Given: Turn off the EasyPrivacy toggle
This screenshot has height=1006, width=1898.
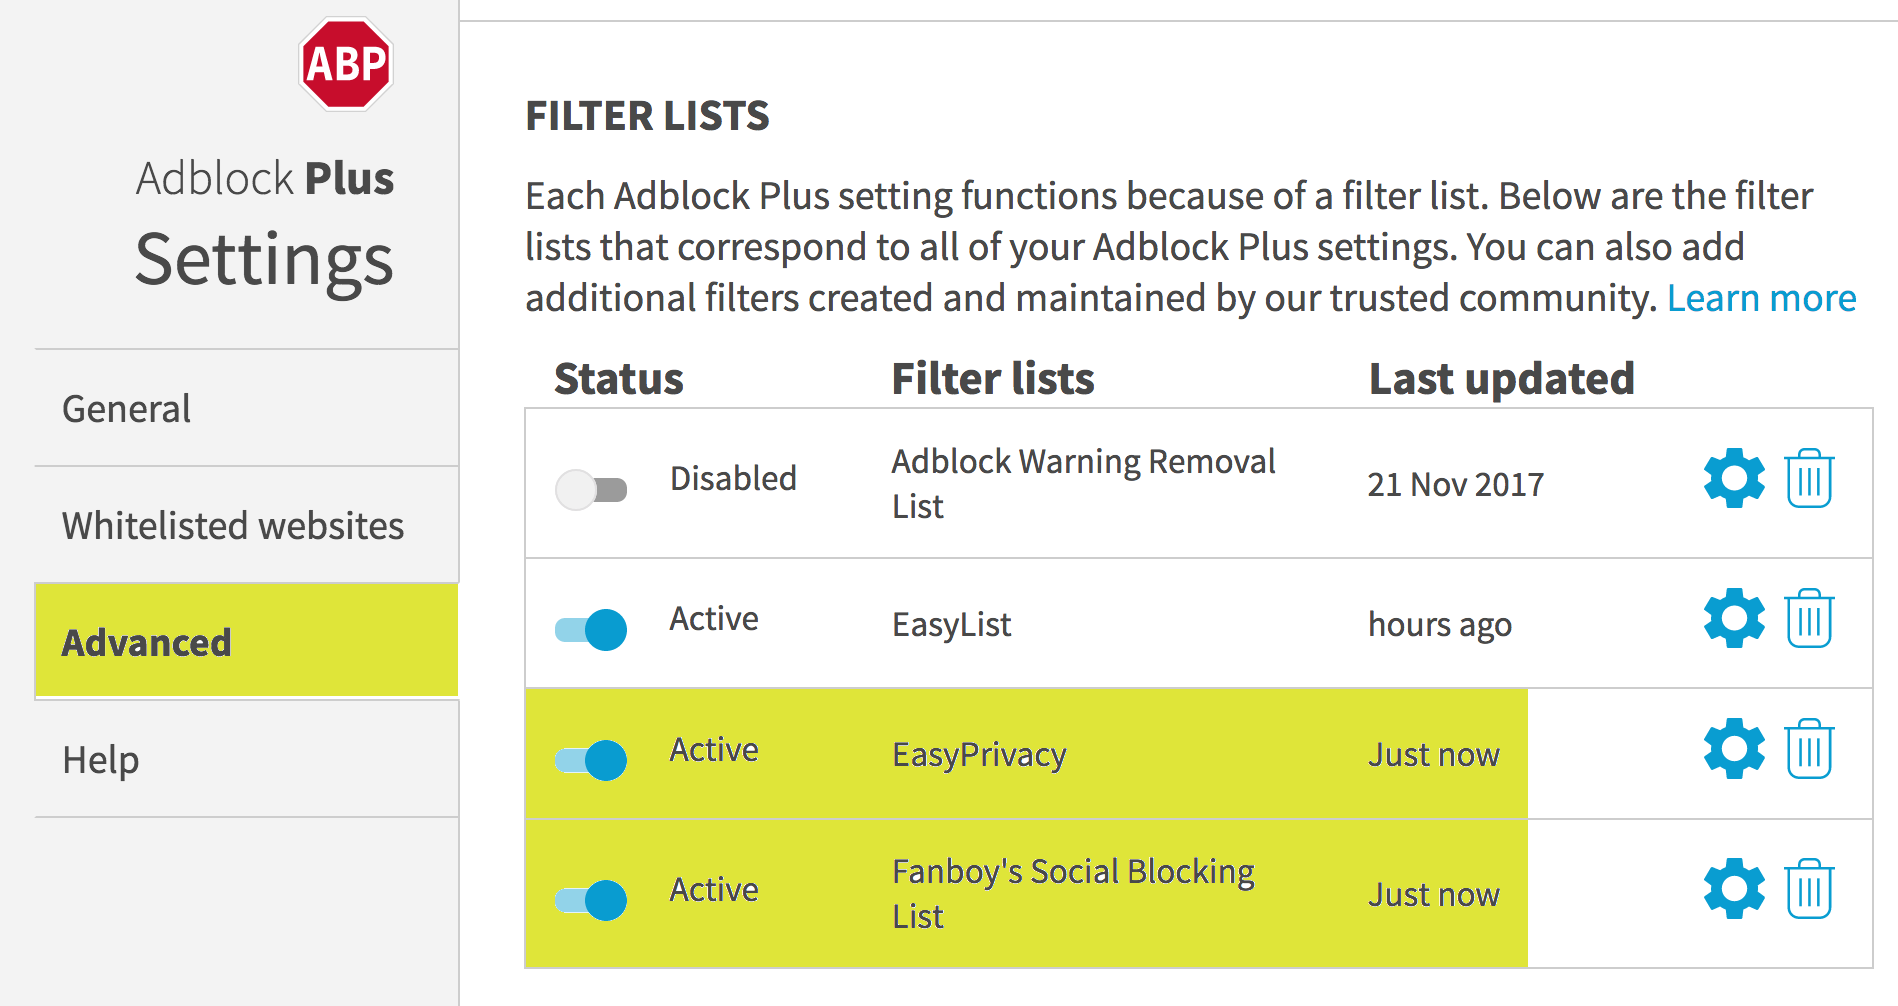Looking at the screenshot, I should click(x=591, y=760).
